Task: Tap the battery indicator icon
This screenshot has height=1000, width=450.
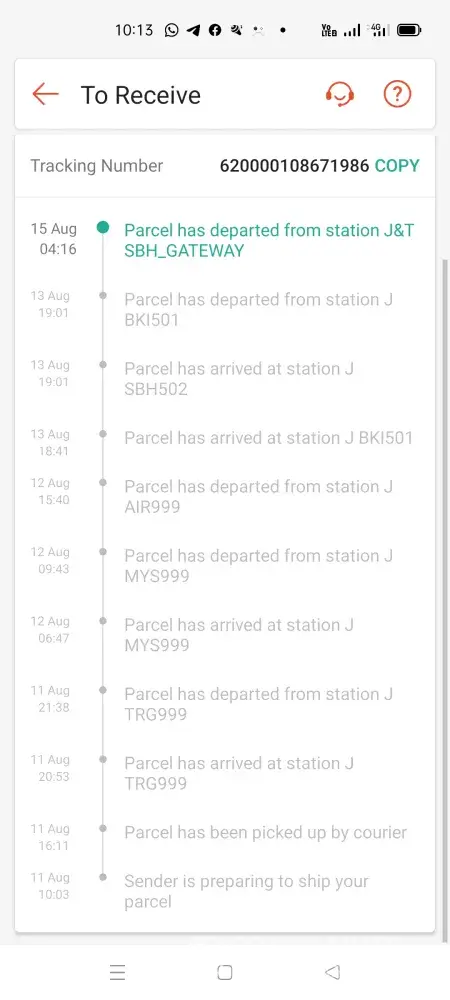Action: pos(409,30)
